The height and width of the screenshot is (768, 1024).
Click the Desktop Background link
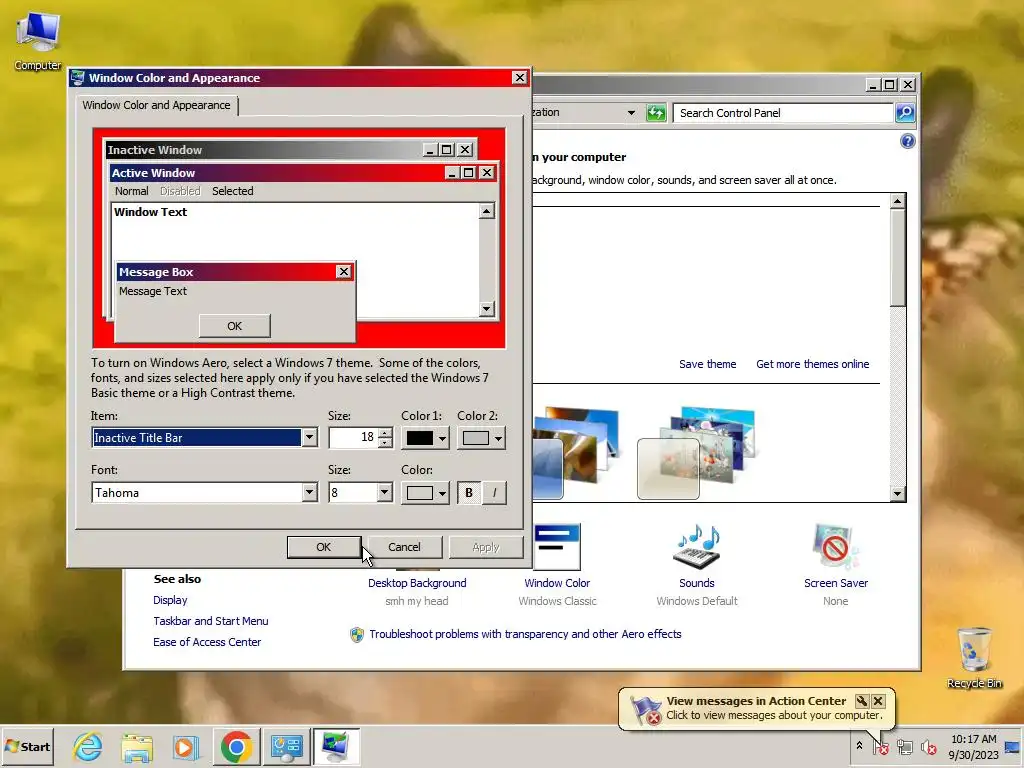(417, 583)
